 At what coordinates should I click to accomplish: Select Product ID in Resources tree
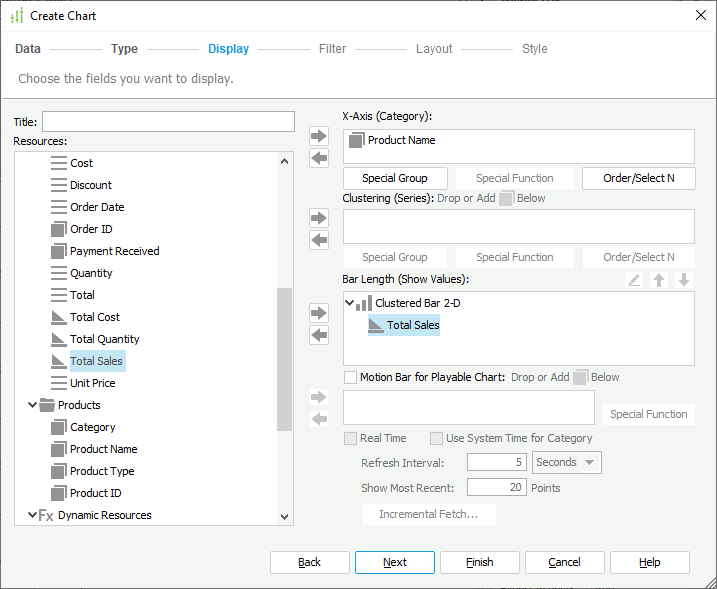click(96, 493)
